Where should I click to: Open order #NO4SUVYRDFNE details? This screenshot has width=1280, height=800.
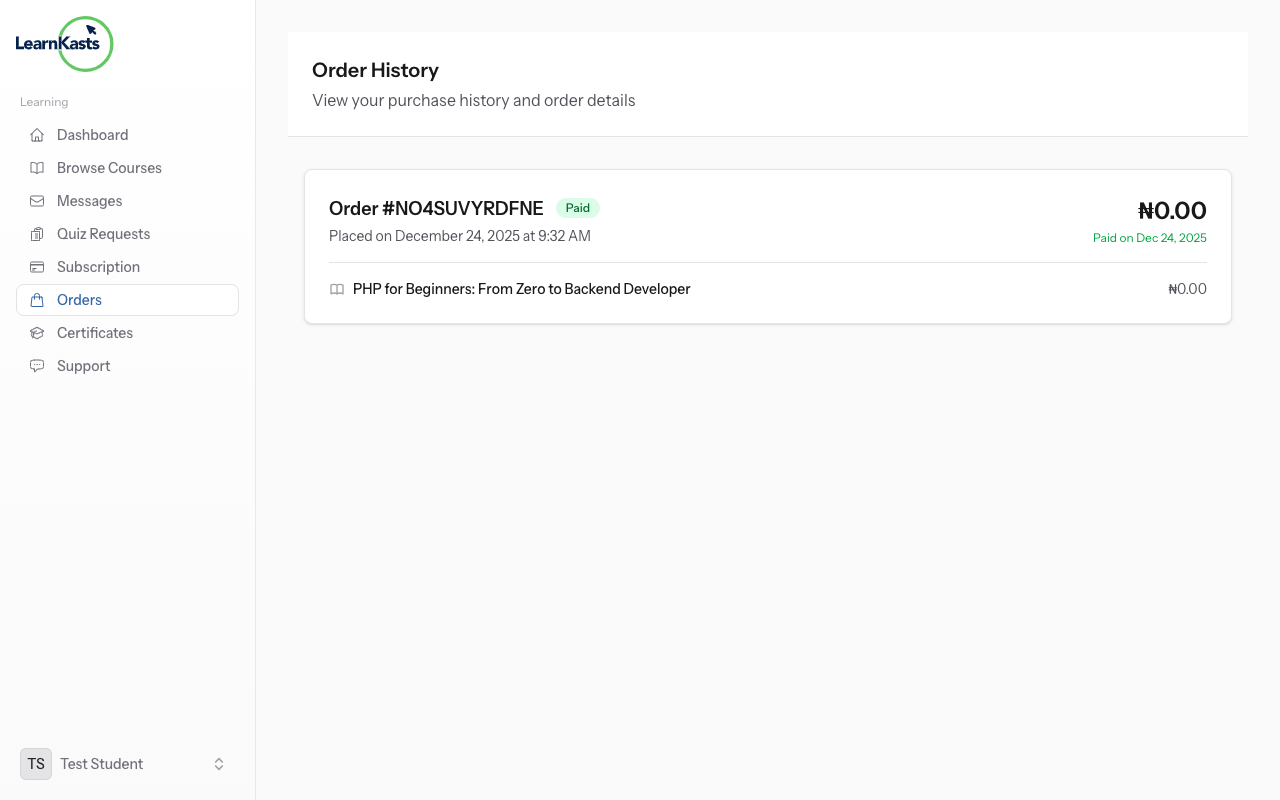pyautogui.click(x=436, y=208)
